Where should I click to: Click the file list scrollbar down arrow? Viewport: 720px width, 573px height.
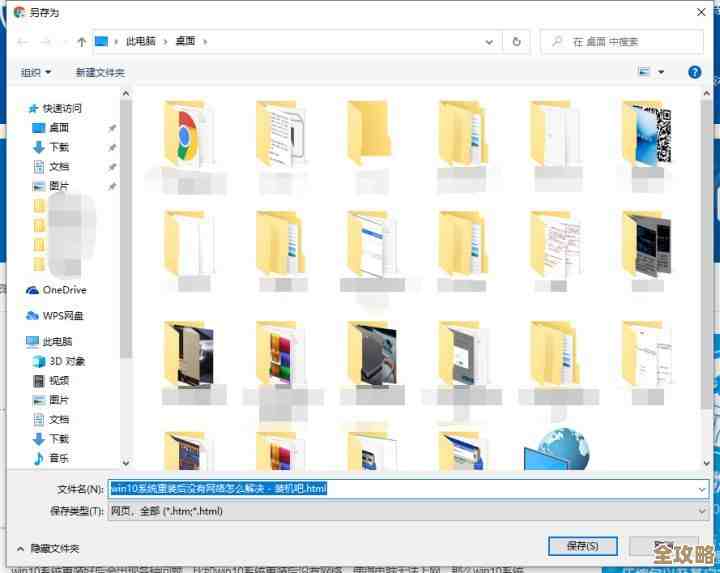pyautogui.click(x=707, y=463)
